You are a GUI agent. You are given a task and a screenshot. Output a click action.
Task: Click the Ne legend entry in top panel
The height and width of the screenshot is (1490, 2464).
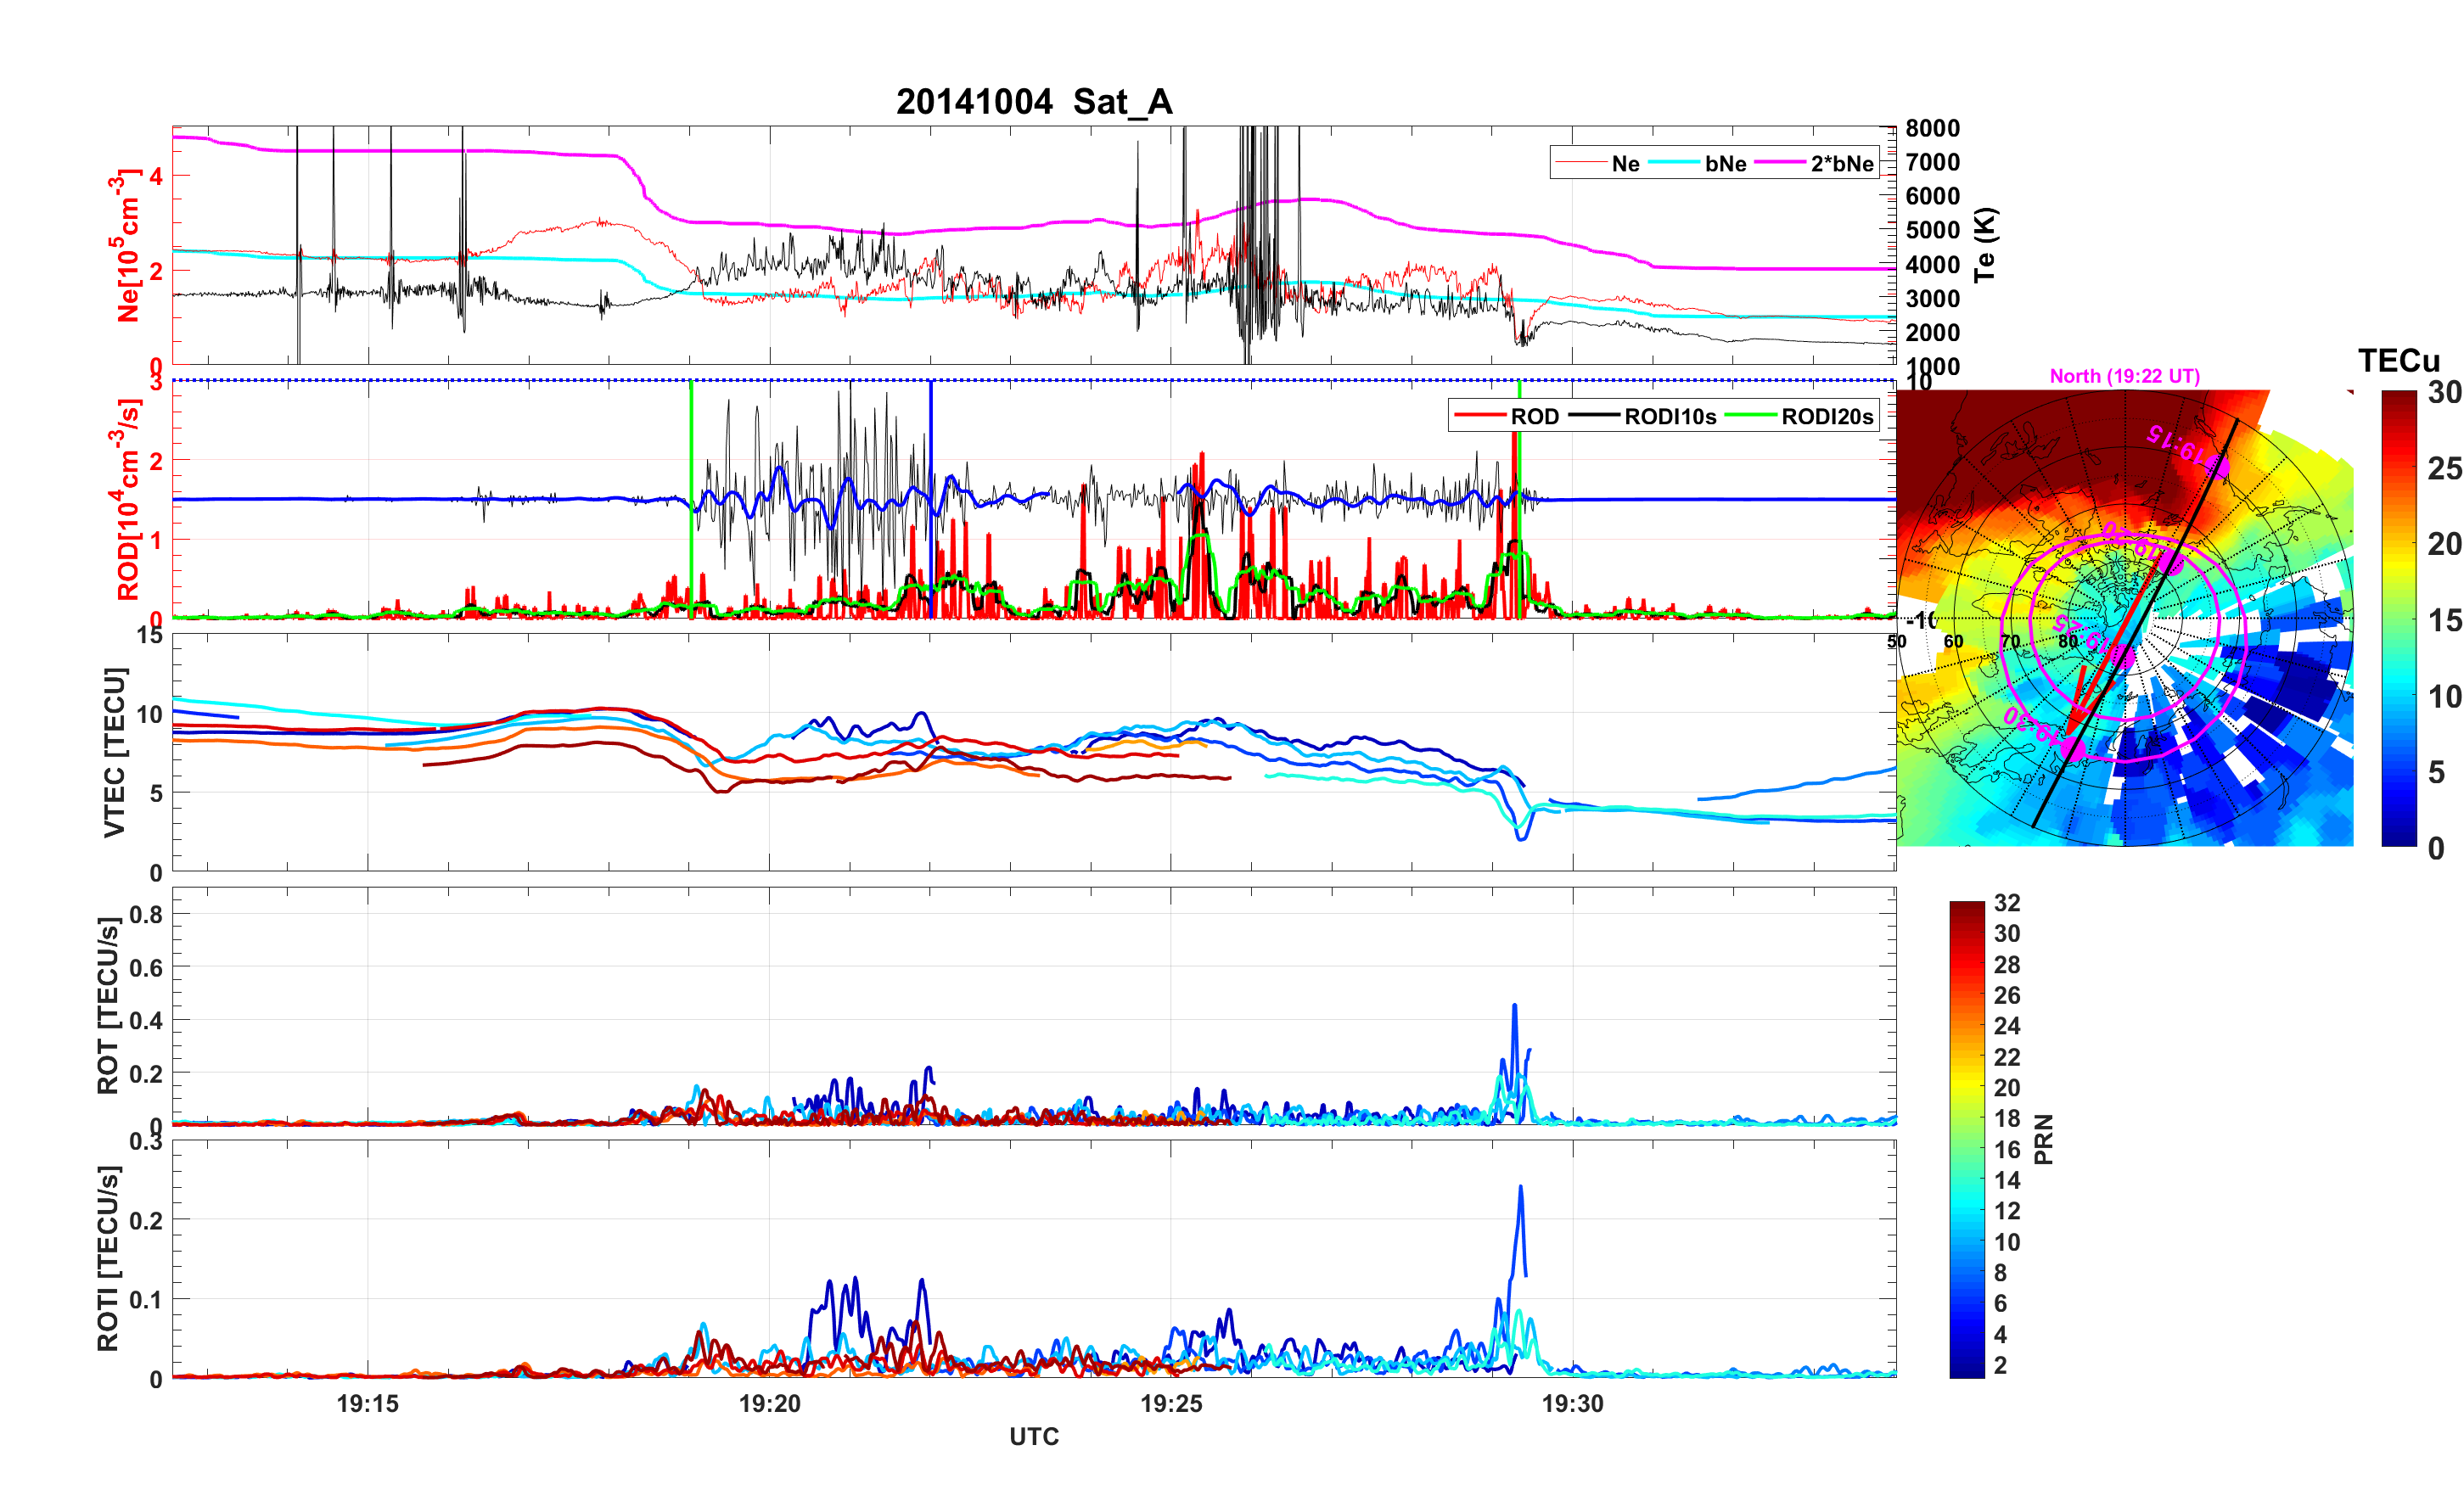[x=1625, y=164]
